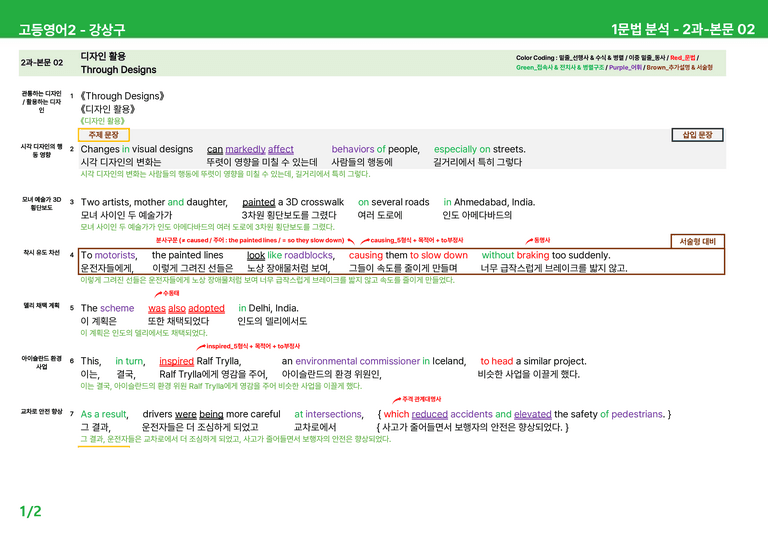Screen dimensions: 768x543
Task: Click the header title 고등영어2 - 강상구
Action: coord(72,29)
